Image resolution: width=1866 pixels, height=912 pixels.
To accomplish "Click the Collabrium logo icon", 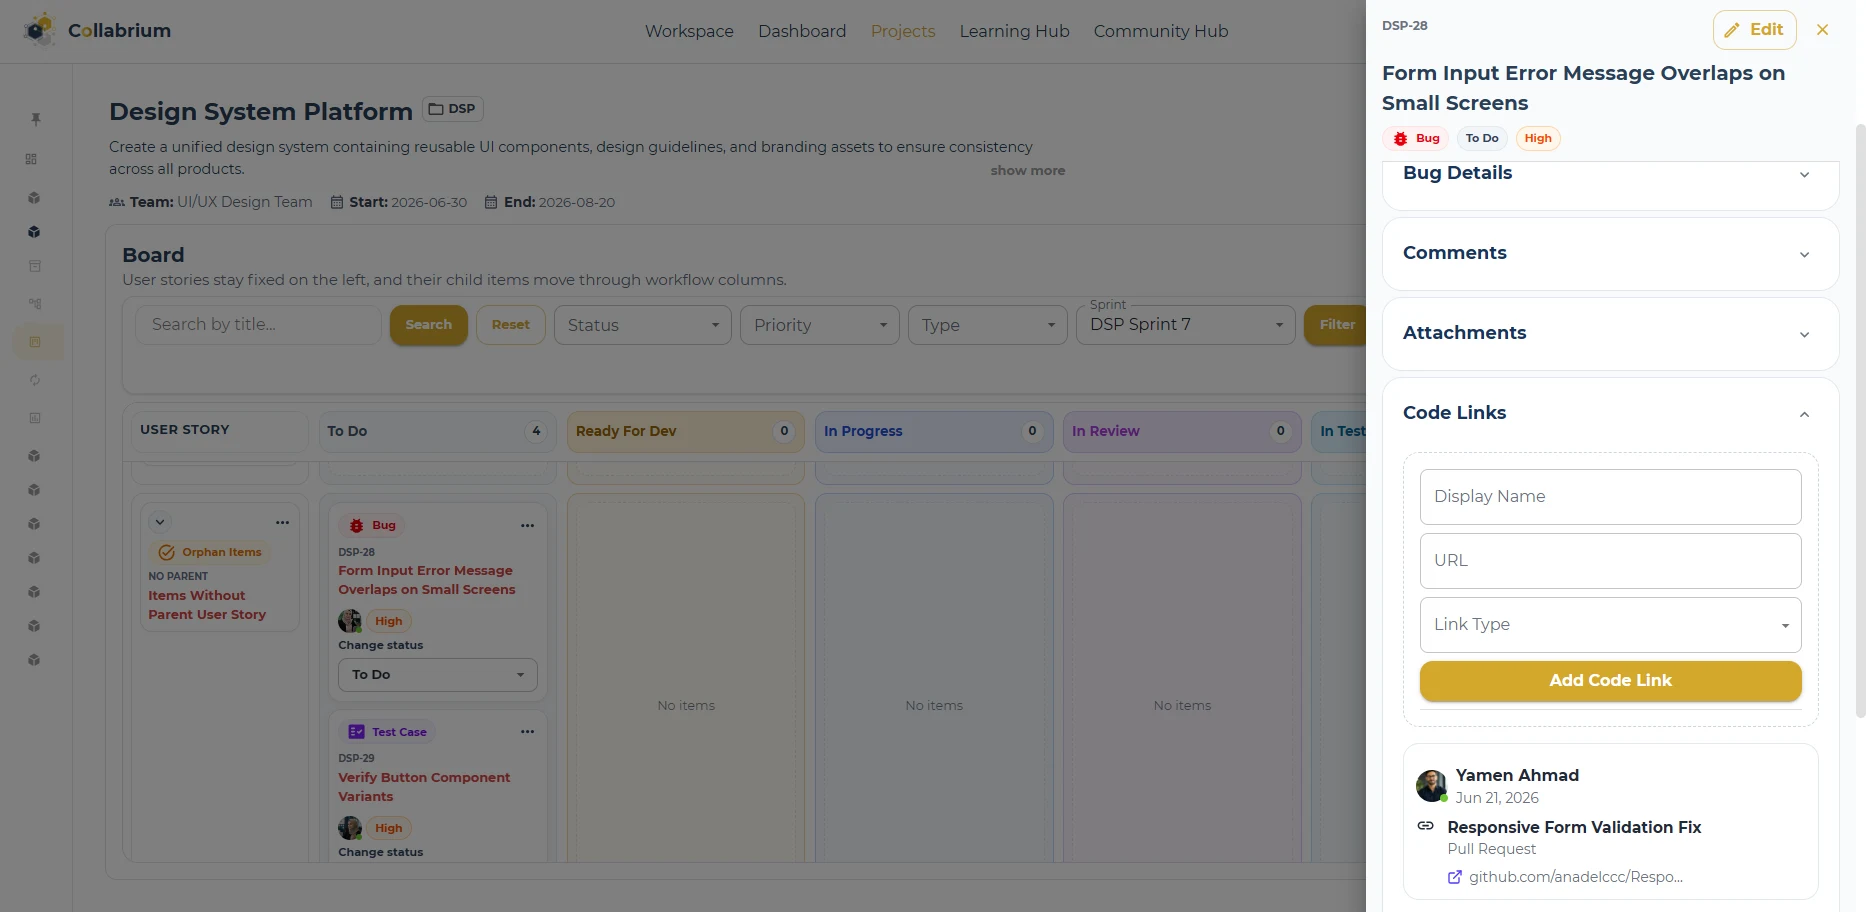I will coord(39,30).
